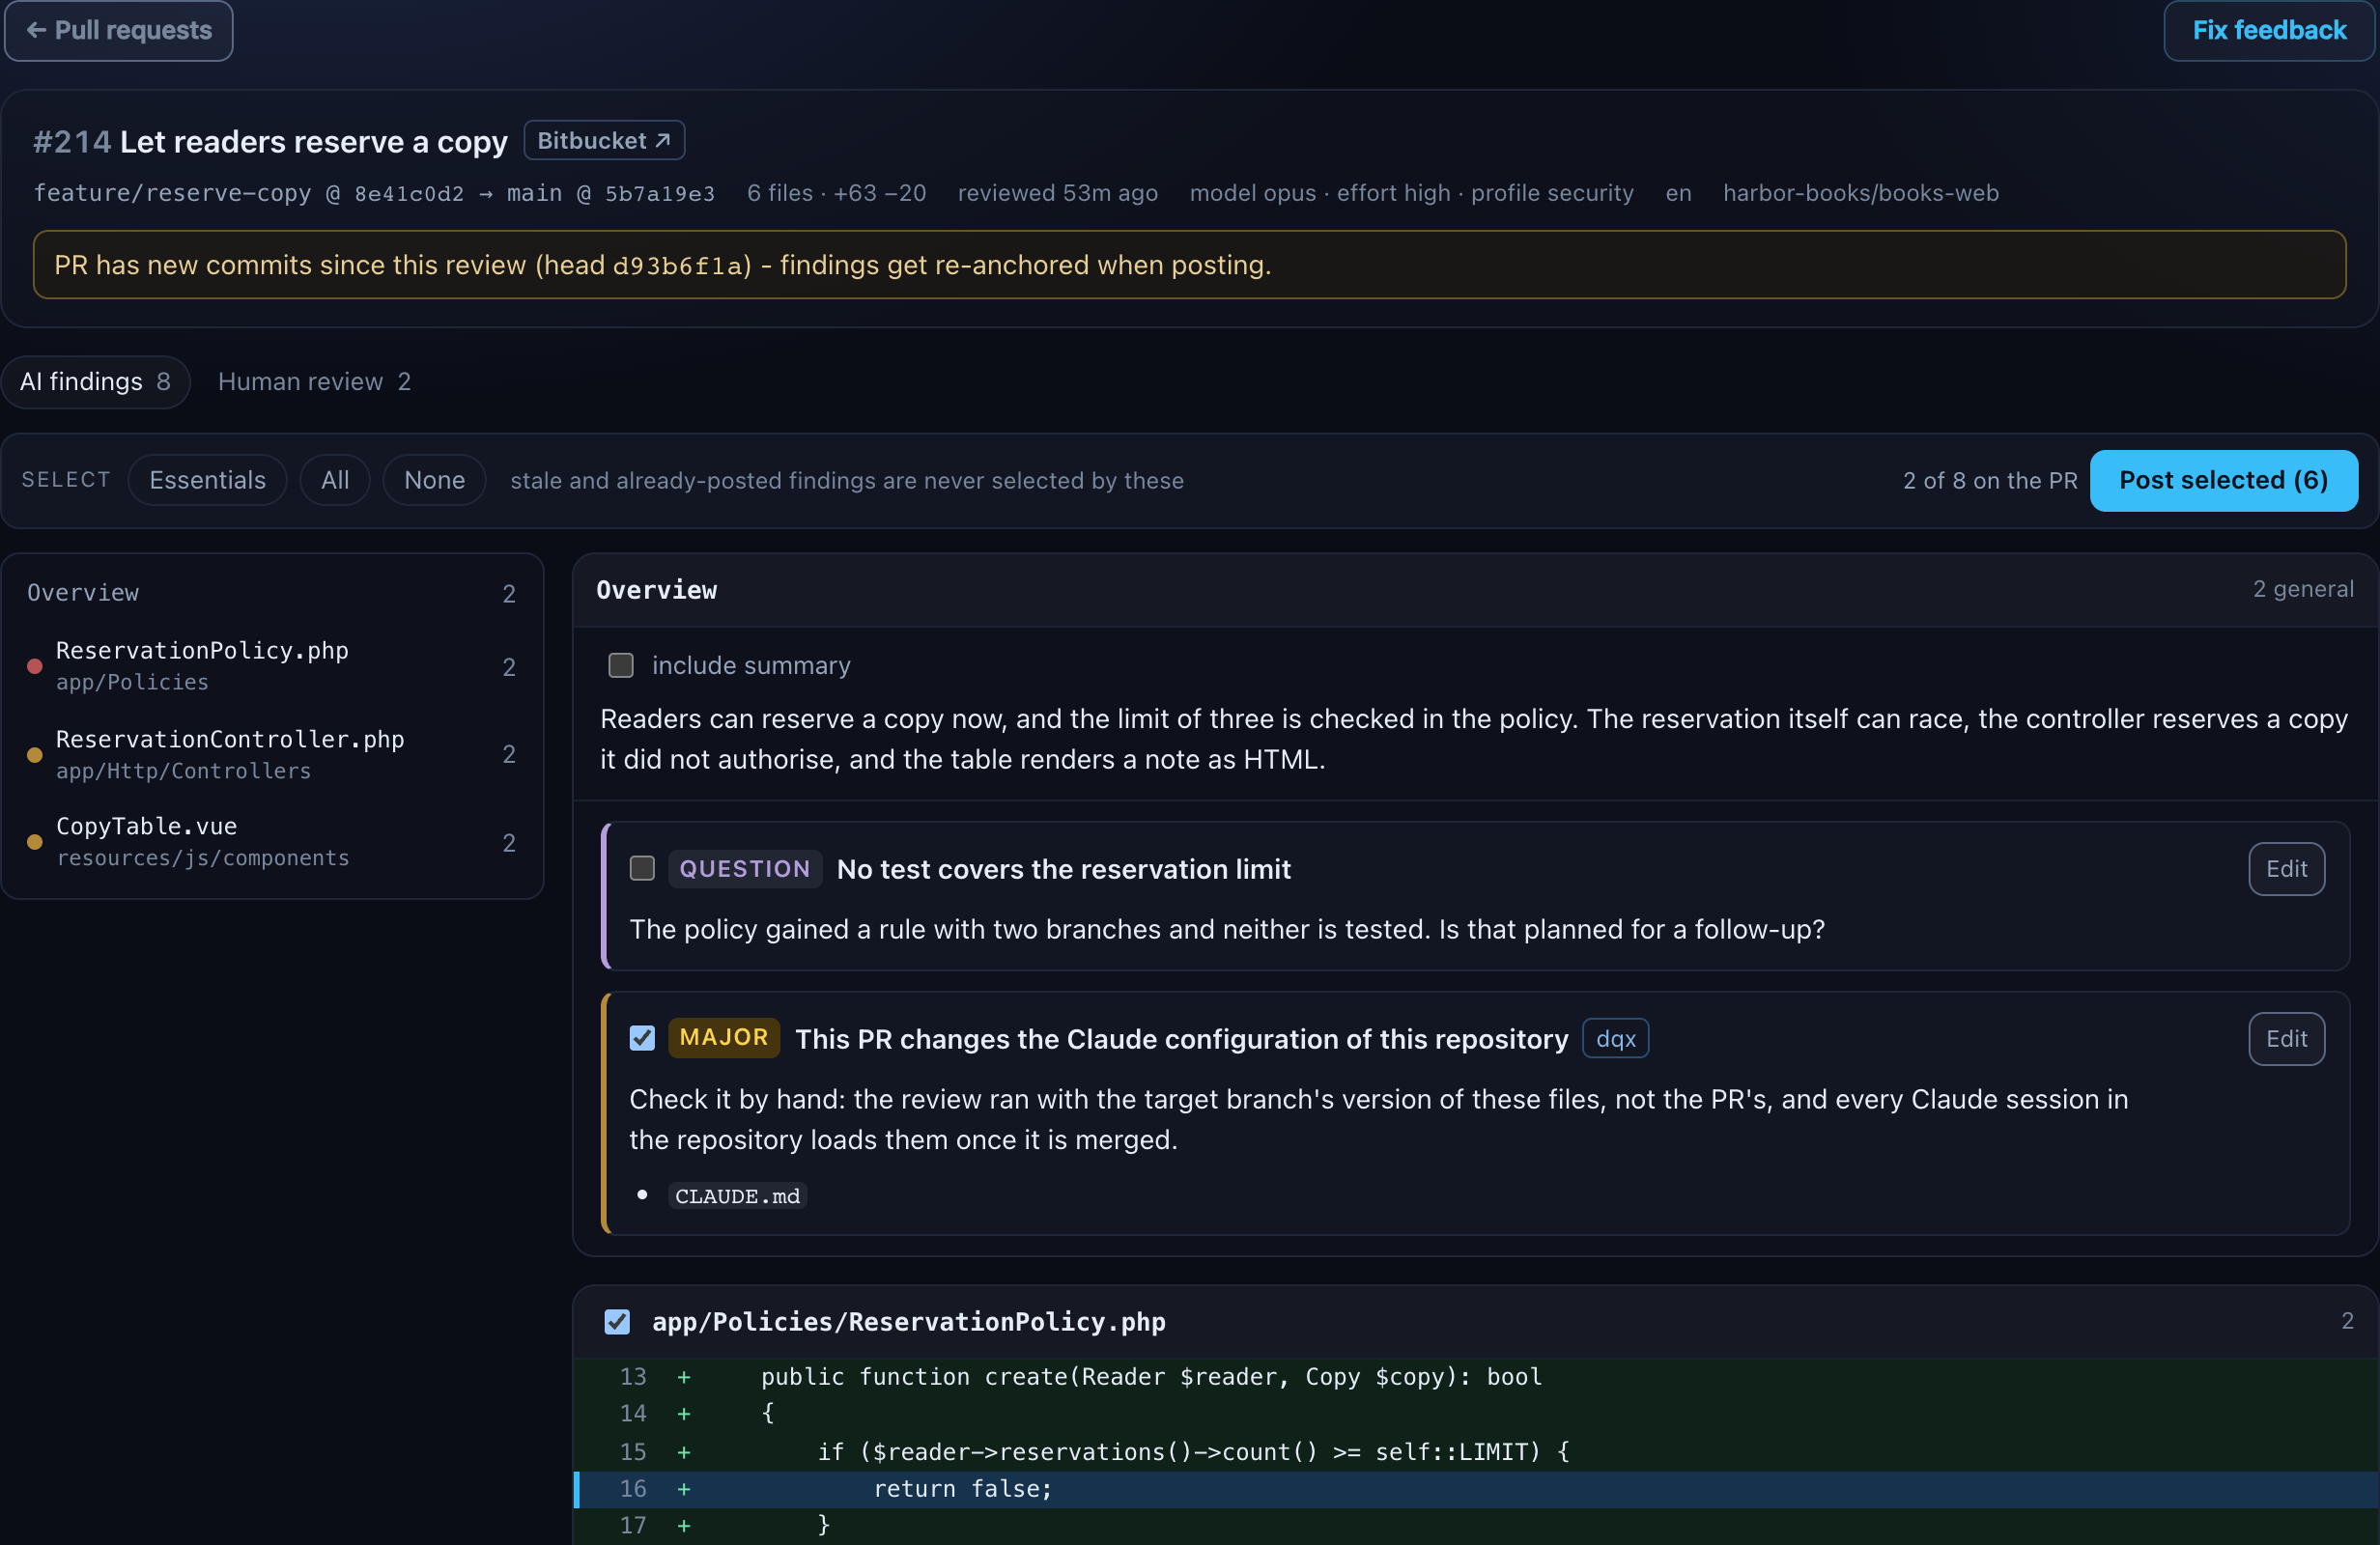
Task: Click the orange dot beside ReservationController.php
Action: coord(34,755)
